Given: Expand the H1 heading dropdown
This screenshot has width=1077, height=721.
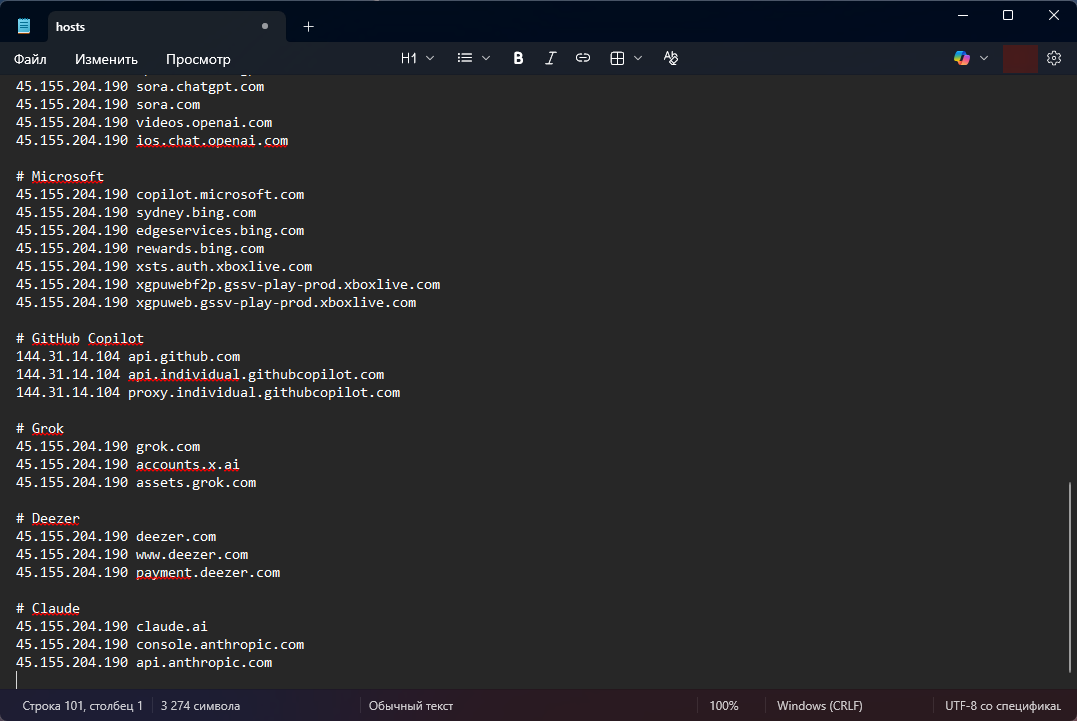Looking at the screenshot, I should pos(417,59).
